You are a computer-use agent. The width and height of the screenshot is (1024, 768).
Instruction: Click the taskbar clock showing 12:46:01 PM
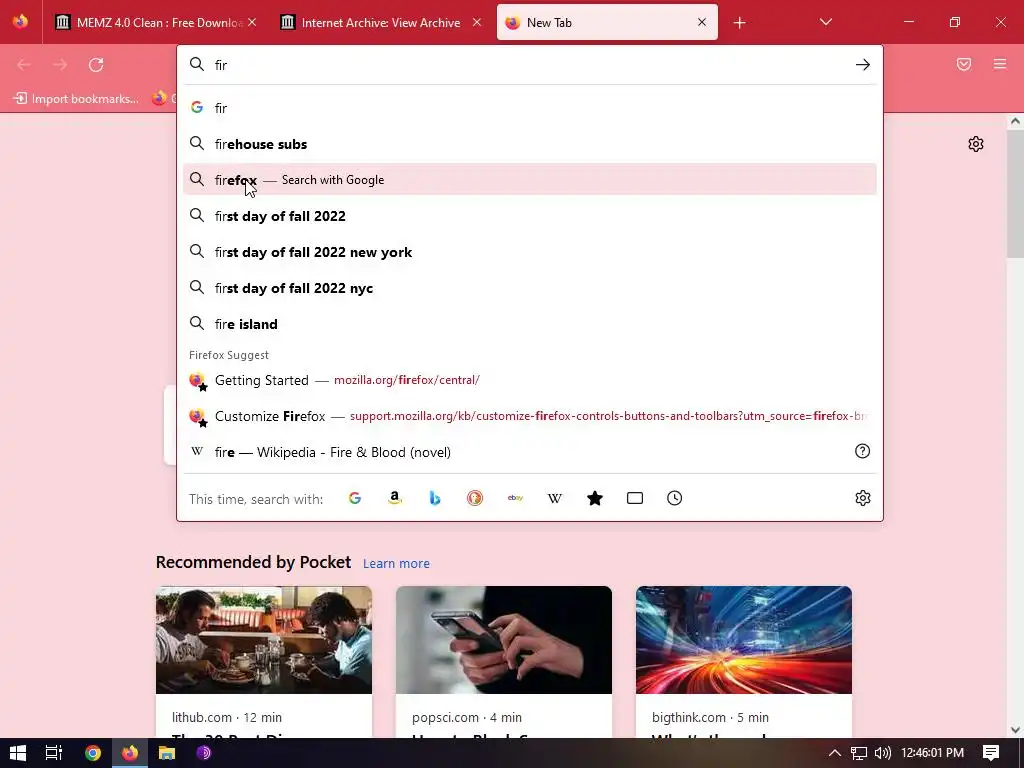(932, 753)
